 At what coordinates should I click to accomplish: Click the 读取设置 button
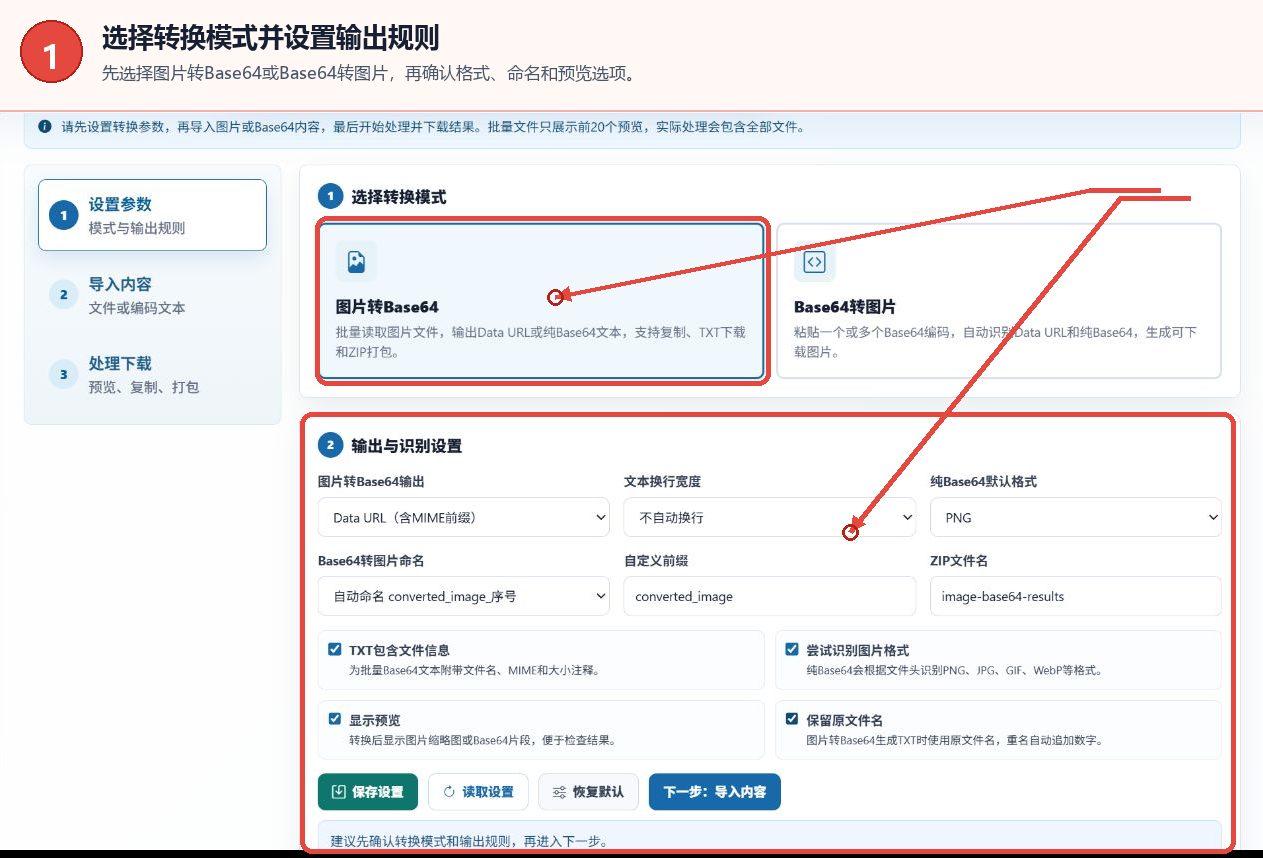[478, 792]
